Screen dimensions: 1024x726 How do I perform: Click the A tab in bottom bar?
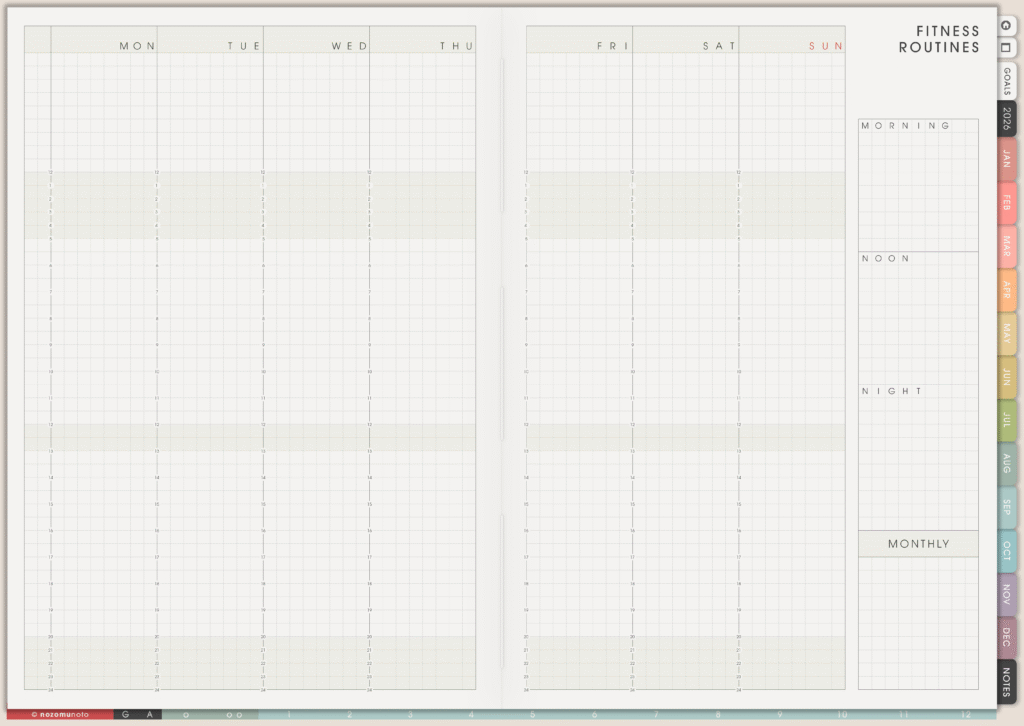(x=149, y=714)
